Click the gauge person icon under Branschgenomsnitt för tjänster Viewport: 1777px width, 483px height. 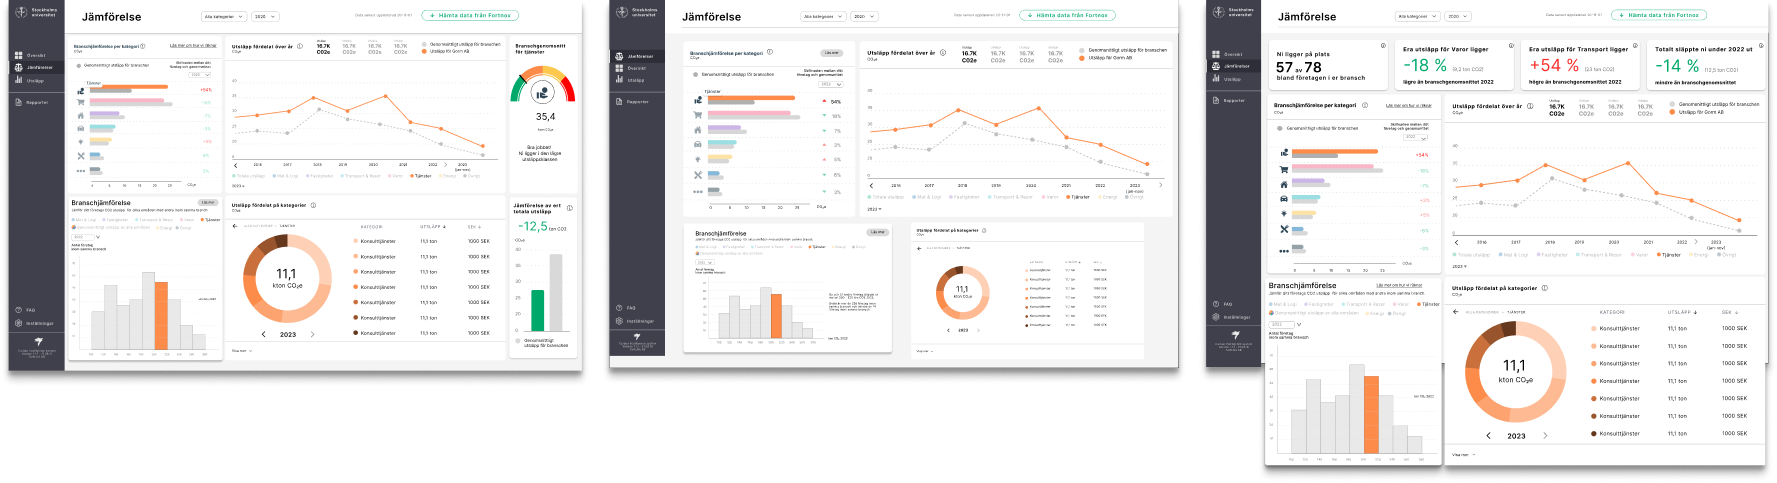543,93
